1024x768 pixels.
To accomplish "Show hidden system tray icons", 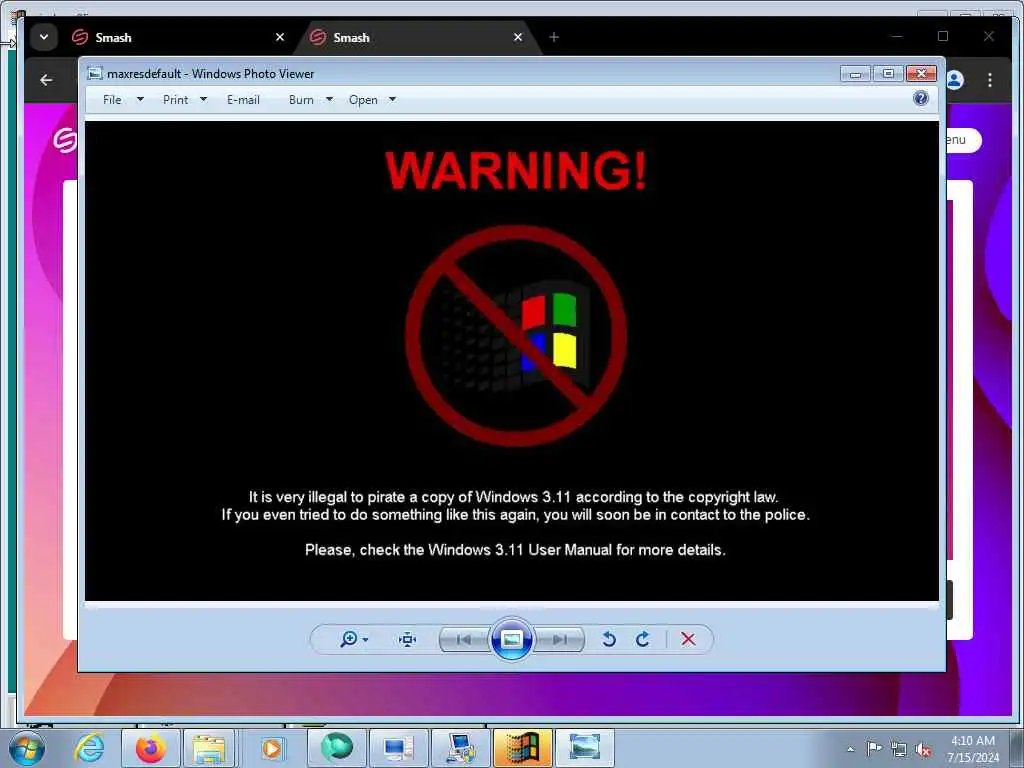I will (x=850, y=749).
